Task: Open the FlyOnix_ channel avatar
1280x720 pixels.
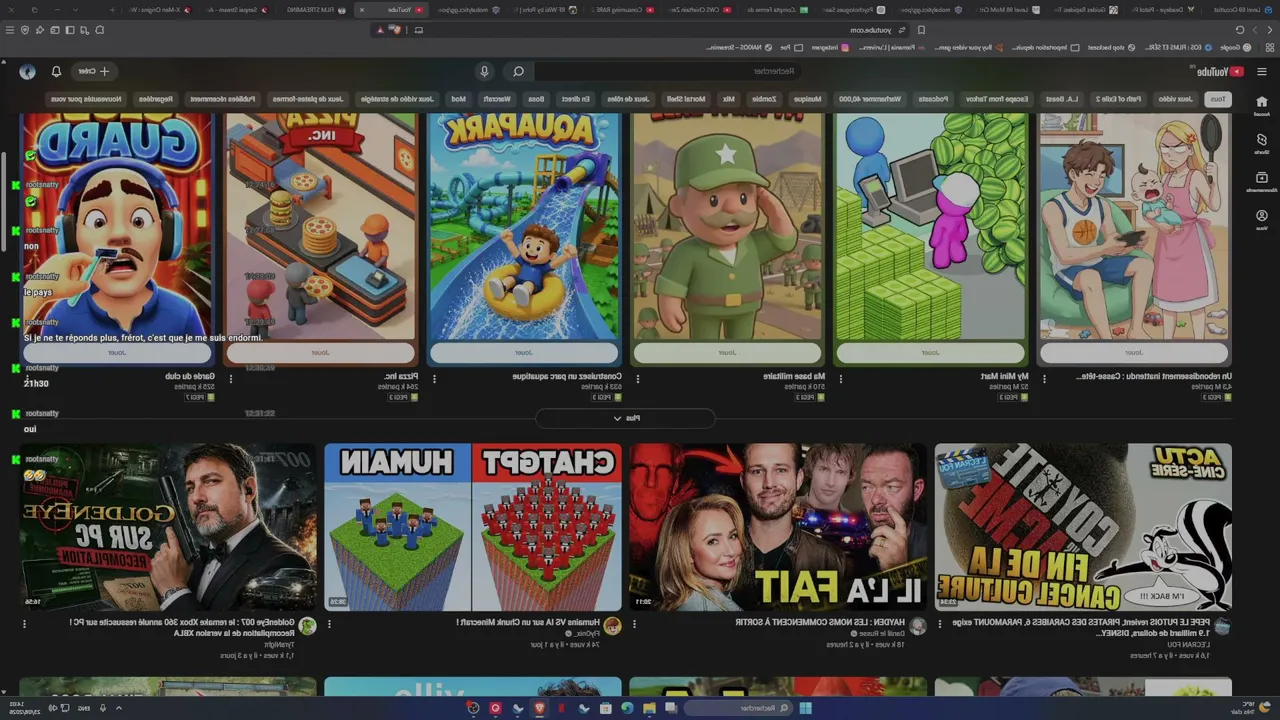Action: (x=612, y=626)
